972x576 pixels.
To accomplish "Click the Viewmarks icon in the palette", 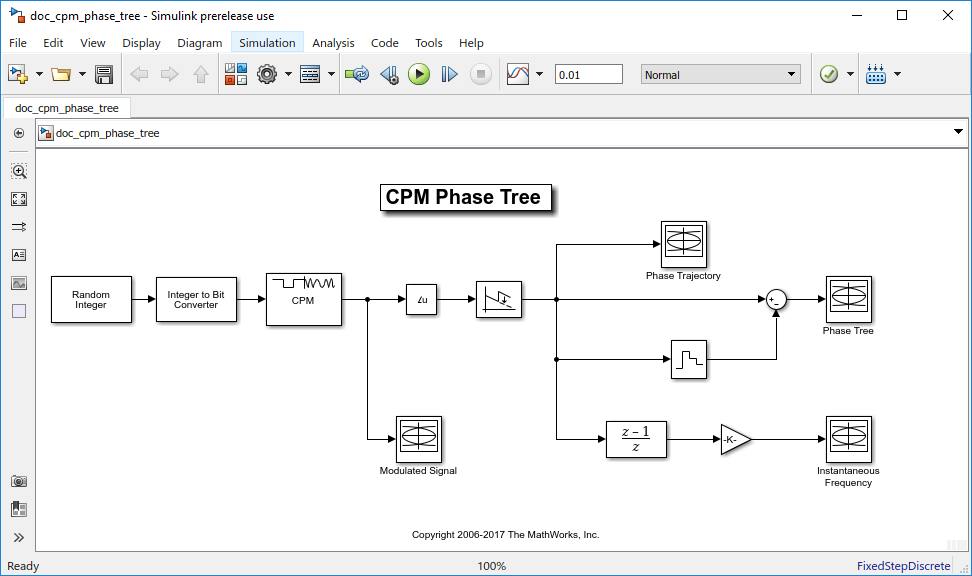I will [x=19, y=510].
